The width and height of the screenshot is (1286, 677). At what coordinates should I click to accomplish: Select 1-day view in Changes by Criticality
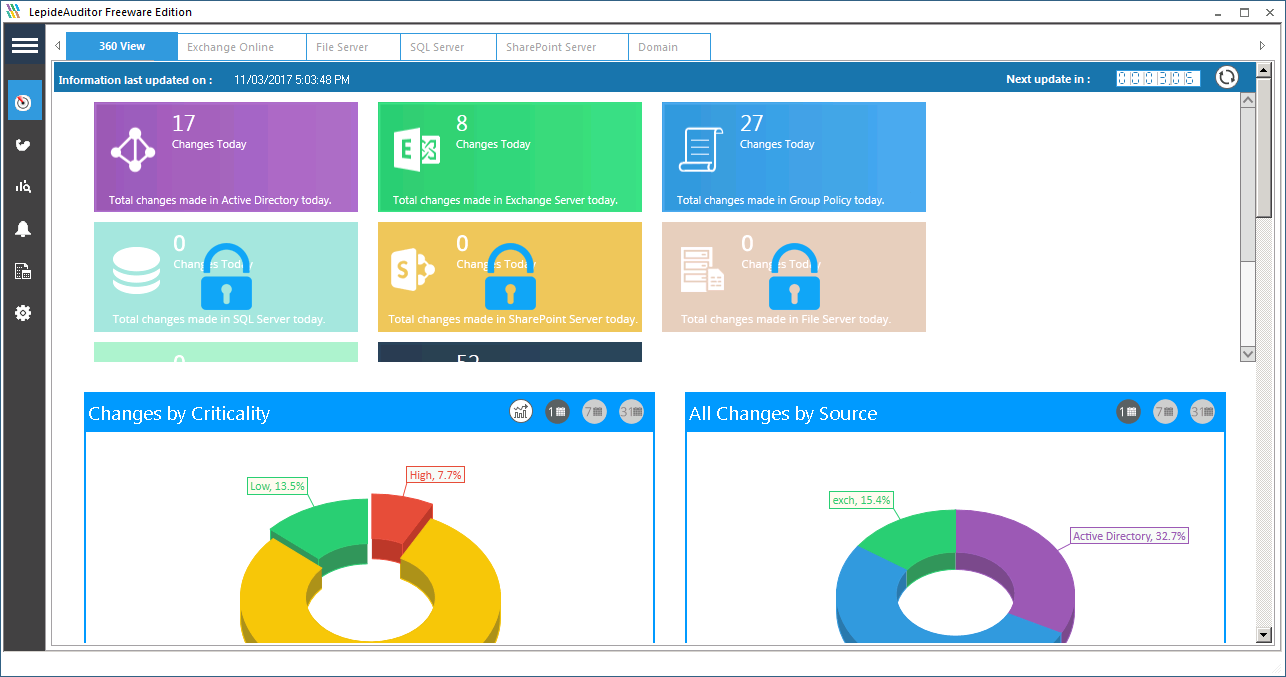point(557,411)
